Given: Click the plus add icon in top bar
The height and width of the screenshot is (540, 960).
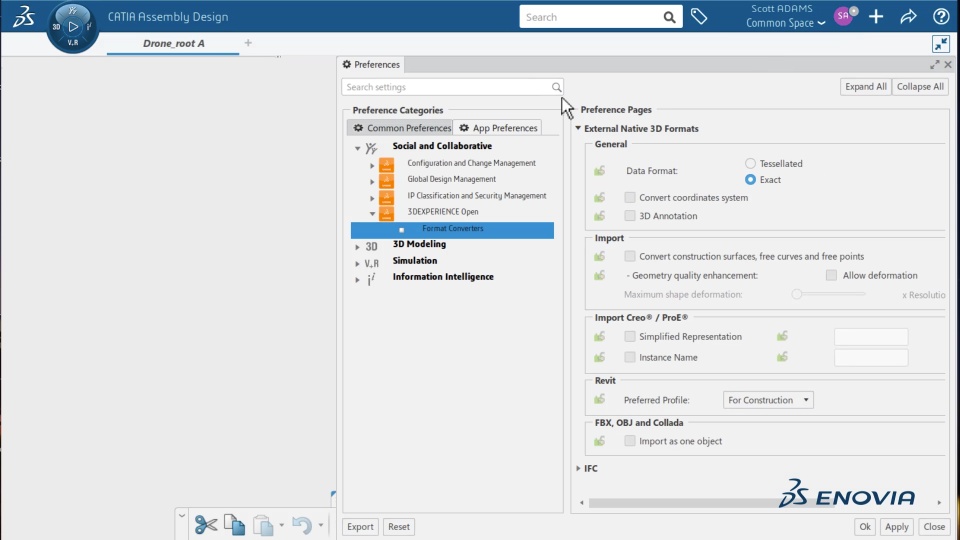Looking at the screenshot, I should (x=876, y=17).
